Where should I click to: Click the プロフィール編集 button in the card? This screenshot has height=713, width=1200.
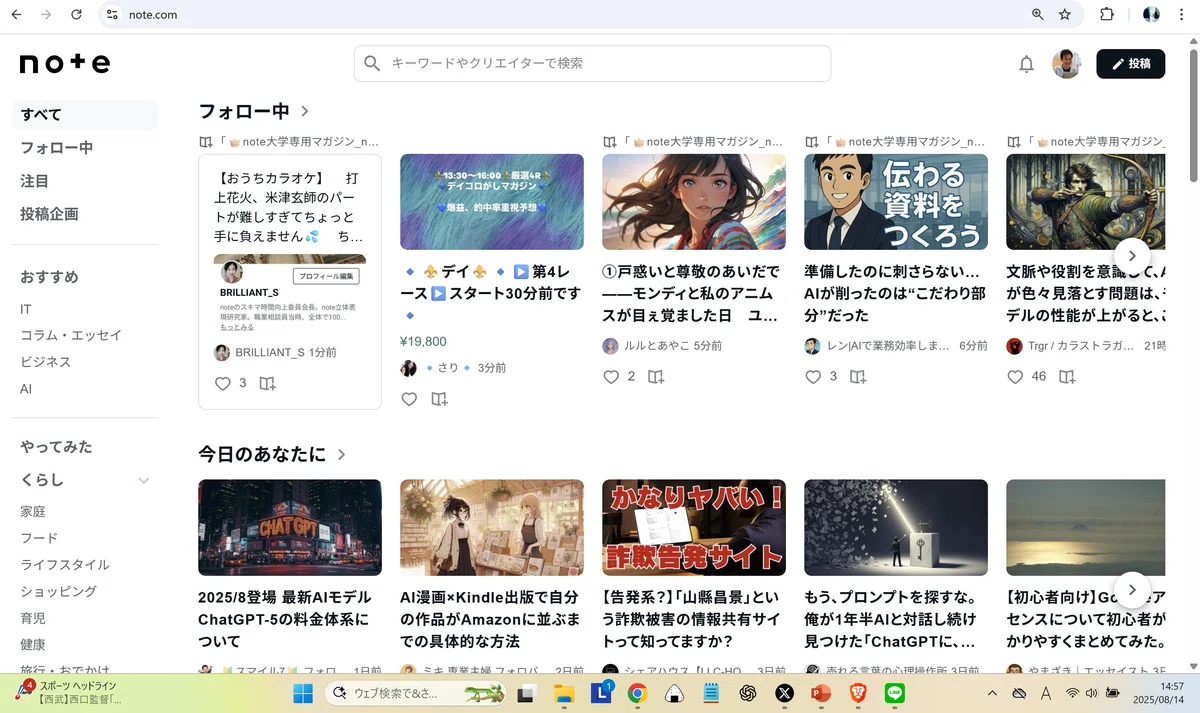tap(326, 276)
